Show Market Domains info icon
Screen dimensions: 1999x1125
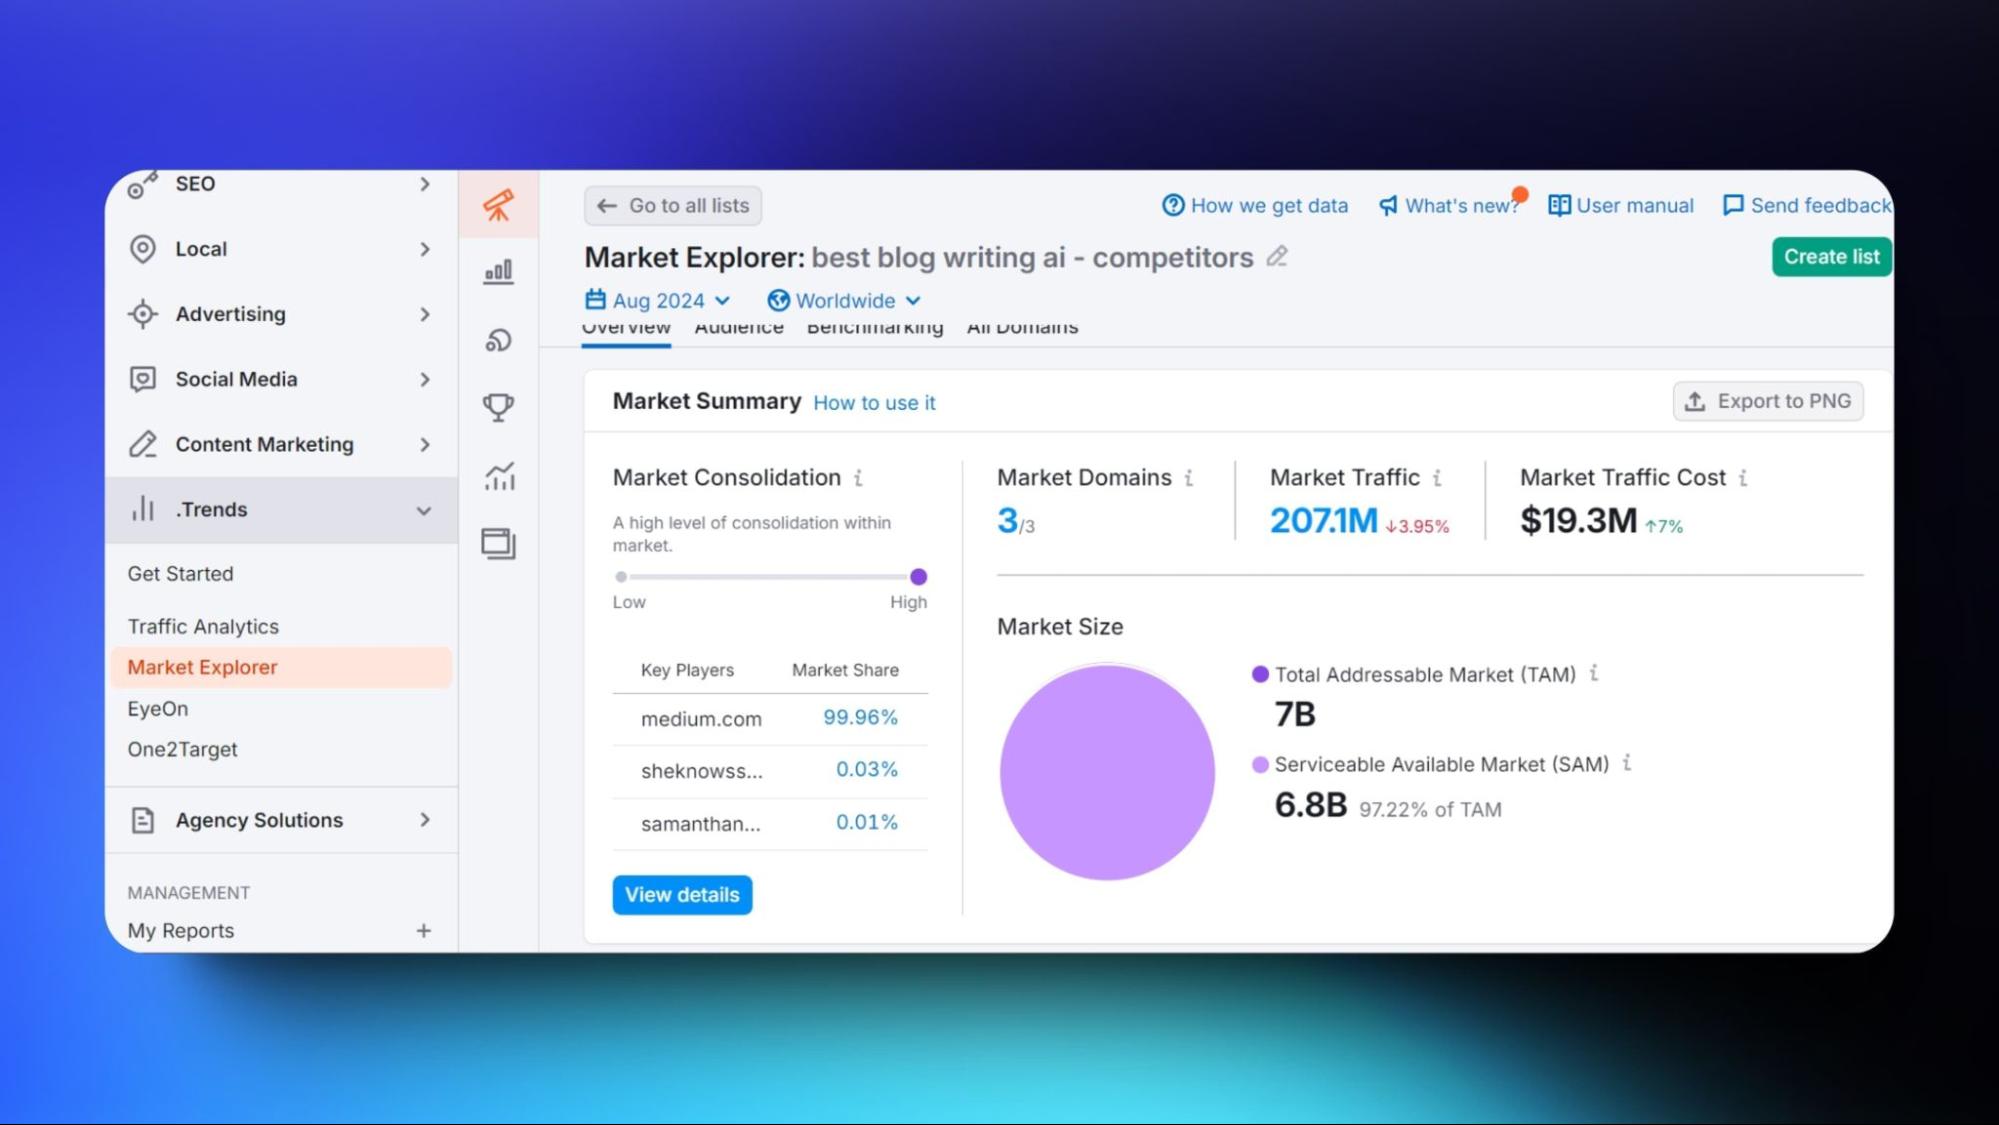pyautogui.click(x=1189, y=478)
